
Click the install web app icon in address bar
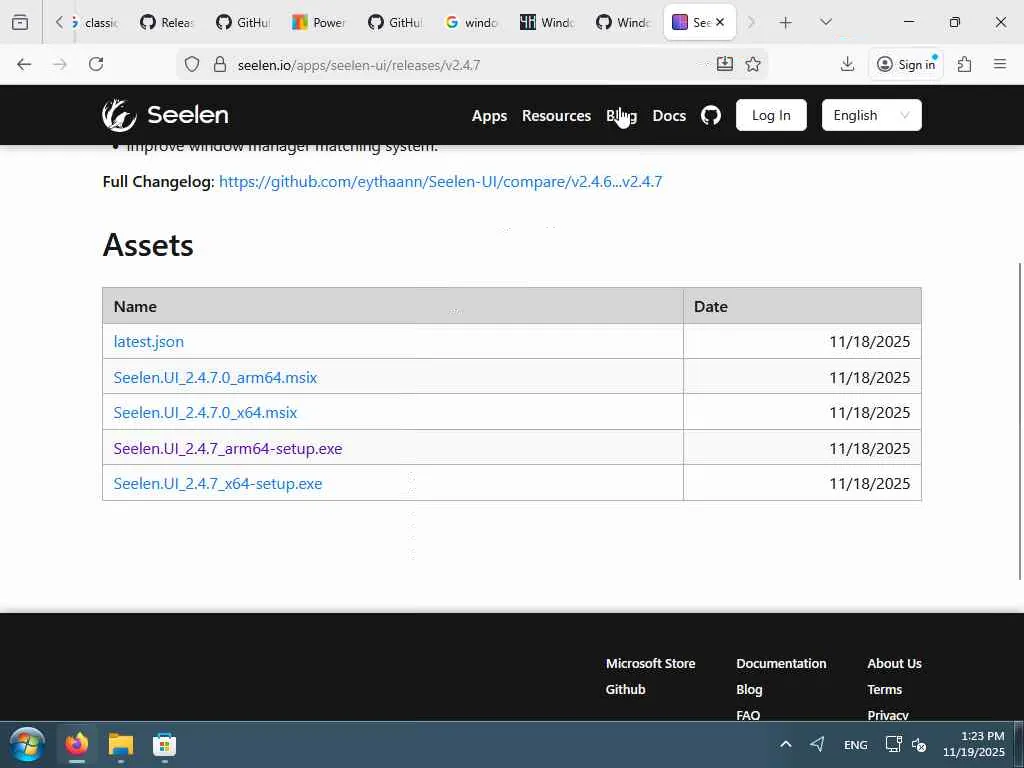coord(724,64)
